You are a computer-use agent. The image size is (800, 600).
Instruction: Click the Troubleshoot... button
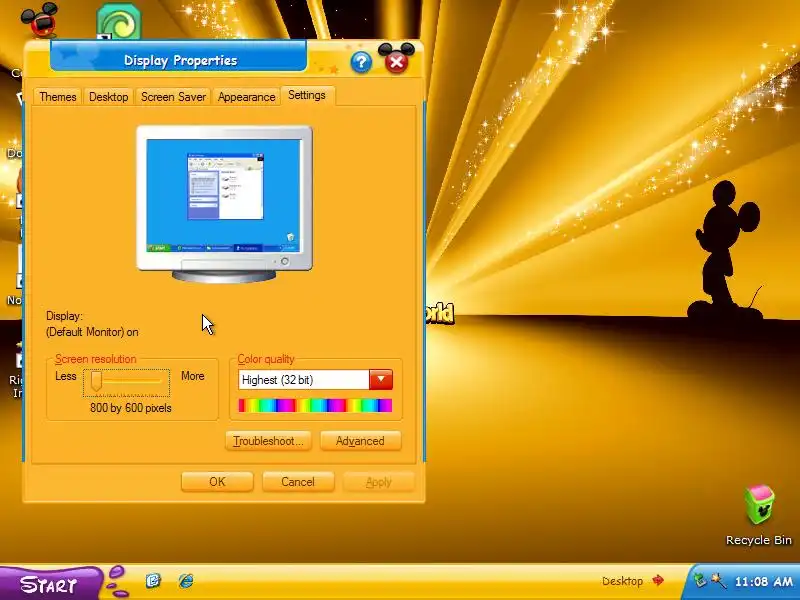268,441
